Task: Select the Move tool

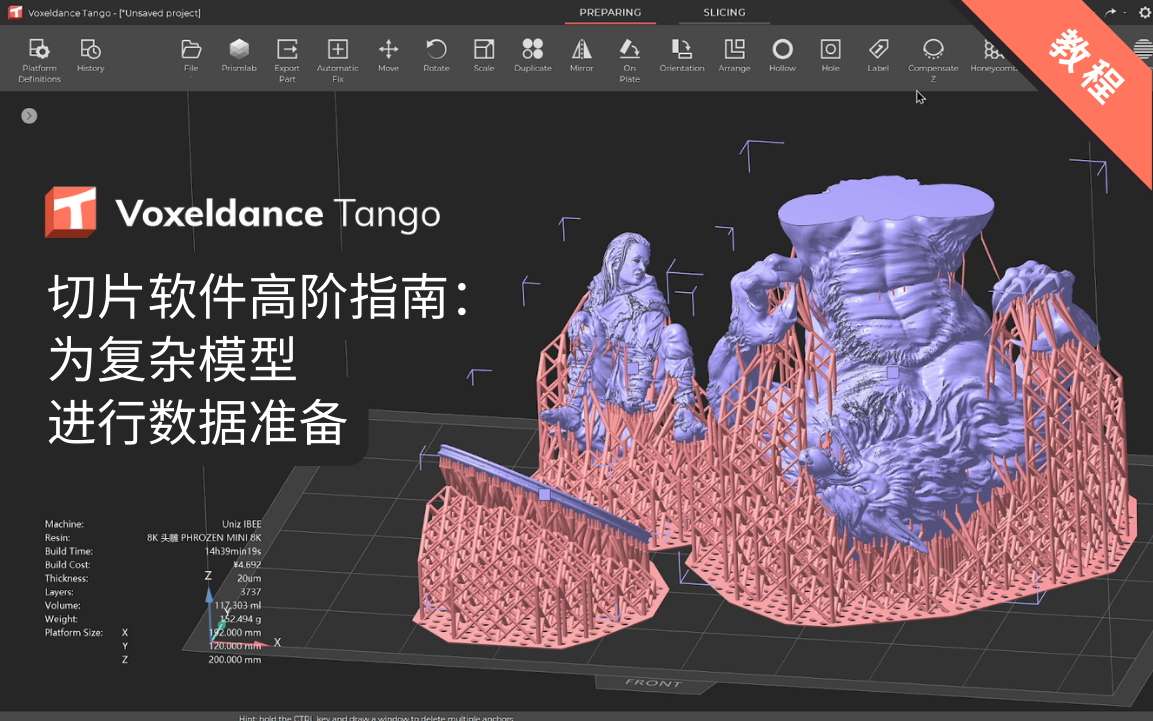Action: (x=388, y=56)
